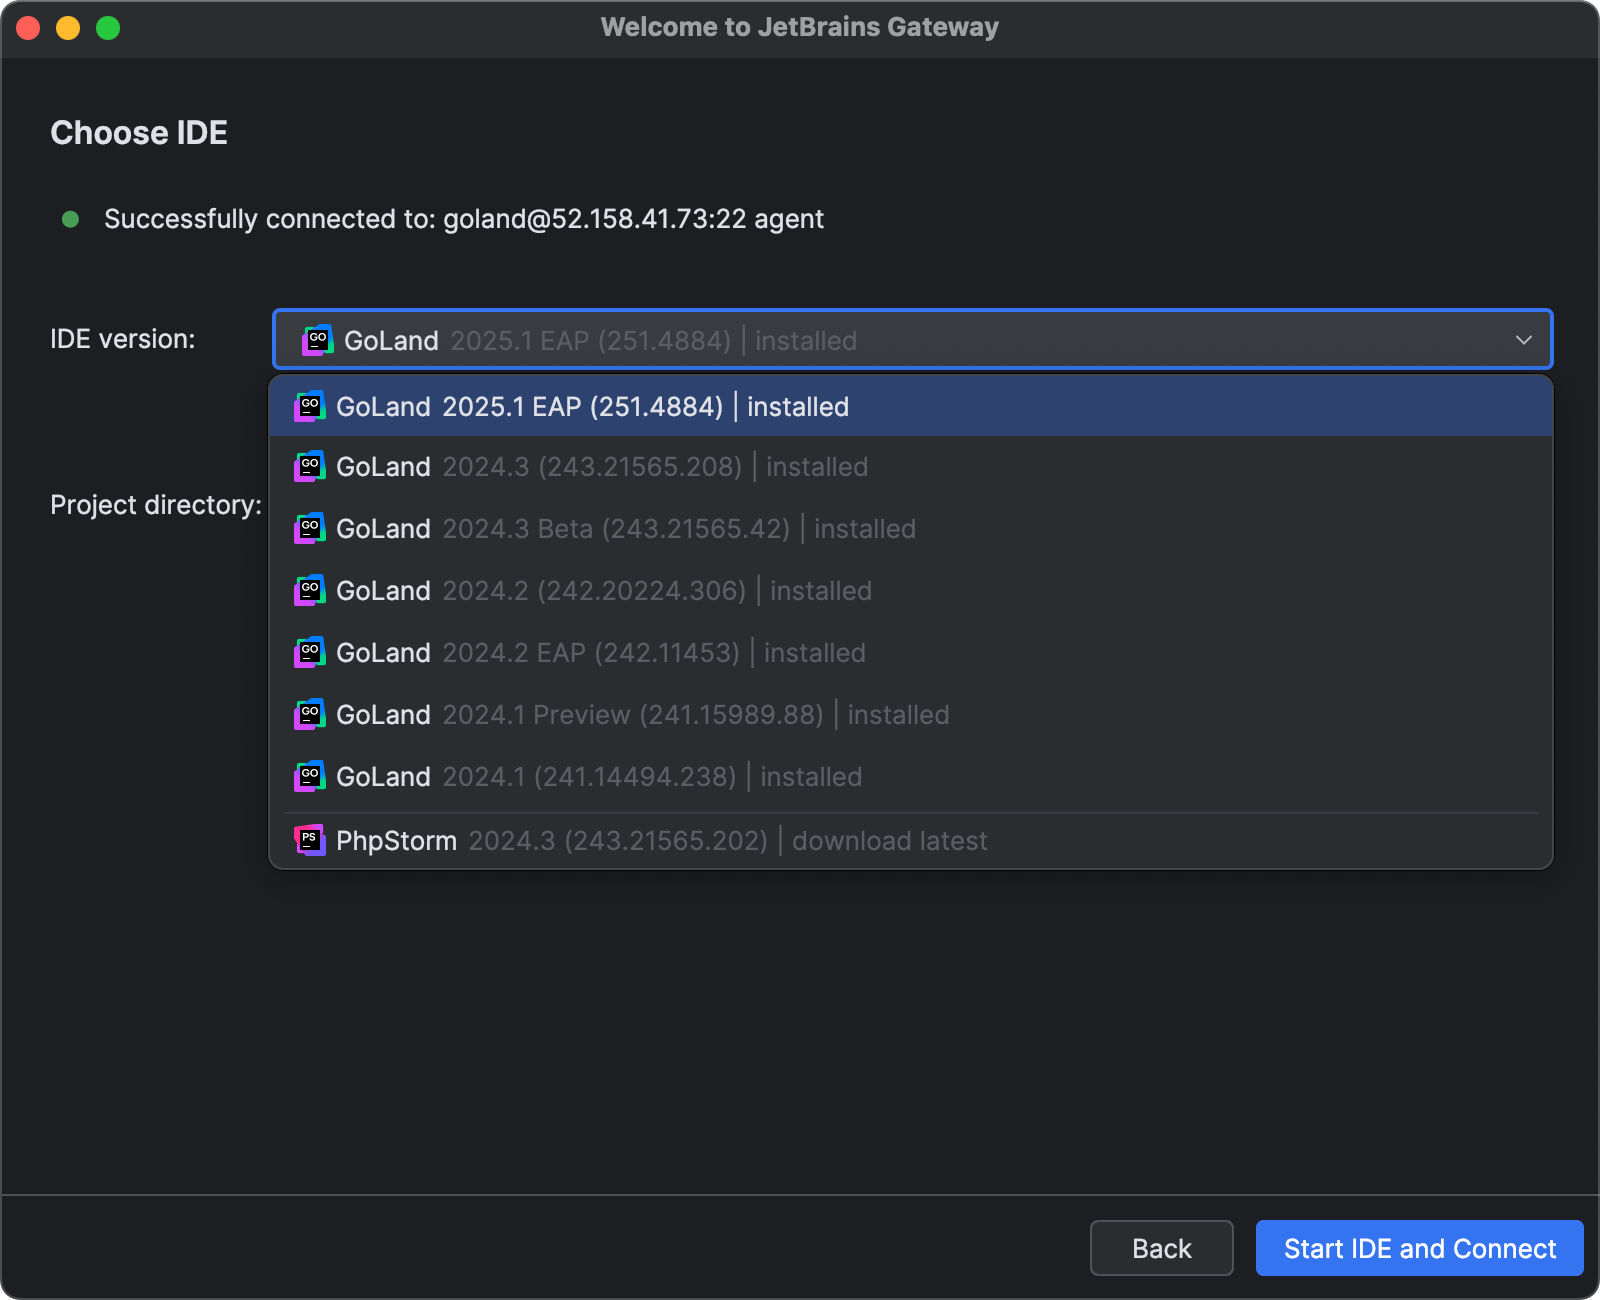Click the GoLand icon for 2024.1 Preview

click(310, 714)
